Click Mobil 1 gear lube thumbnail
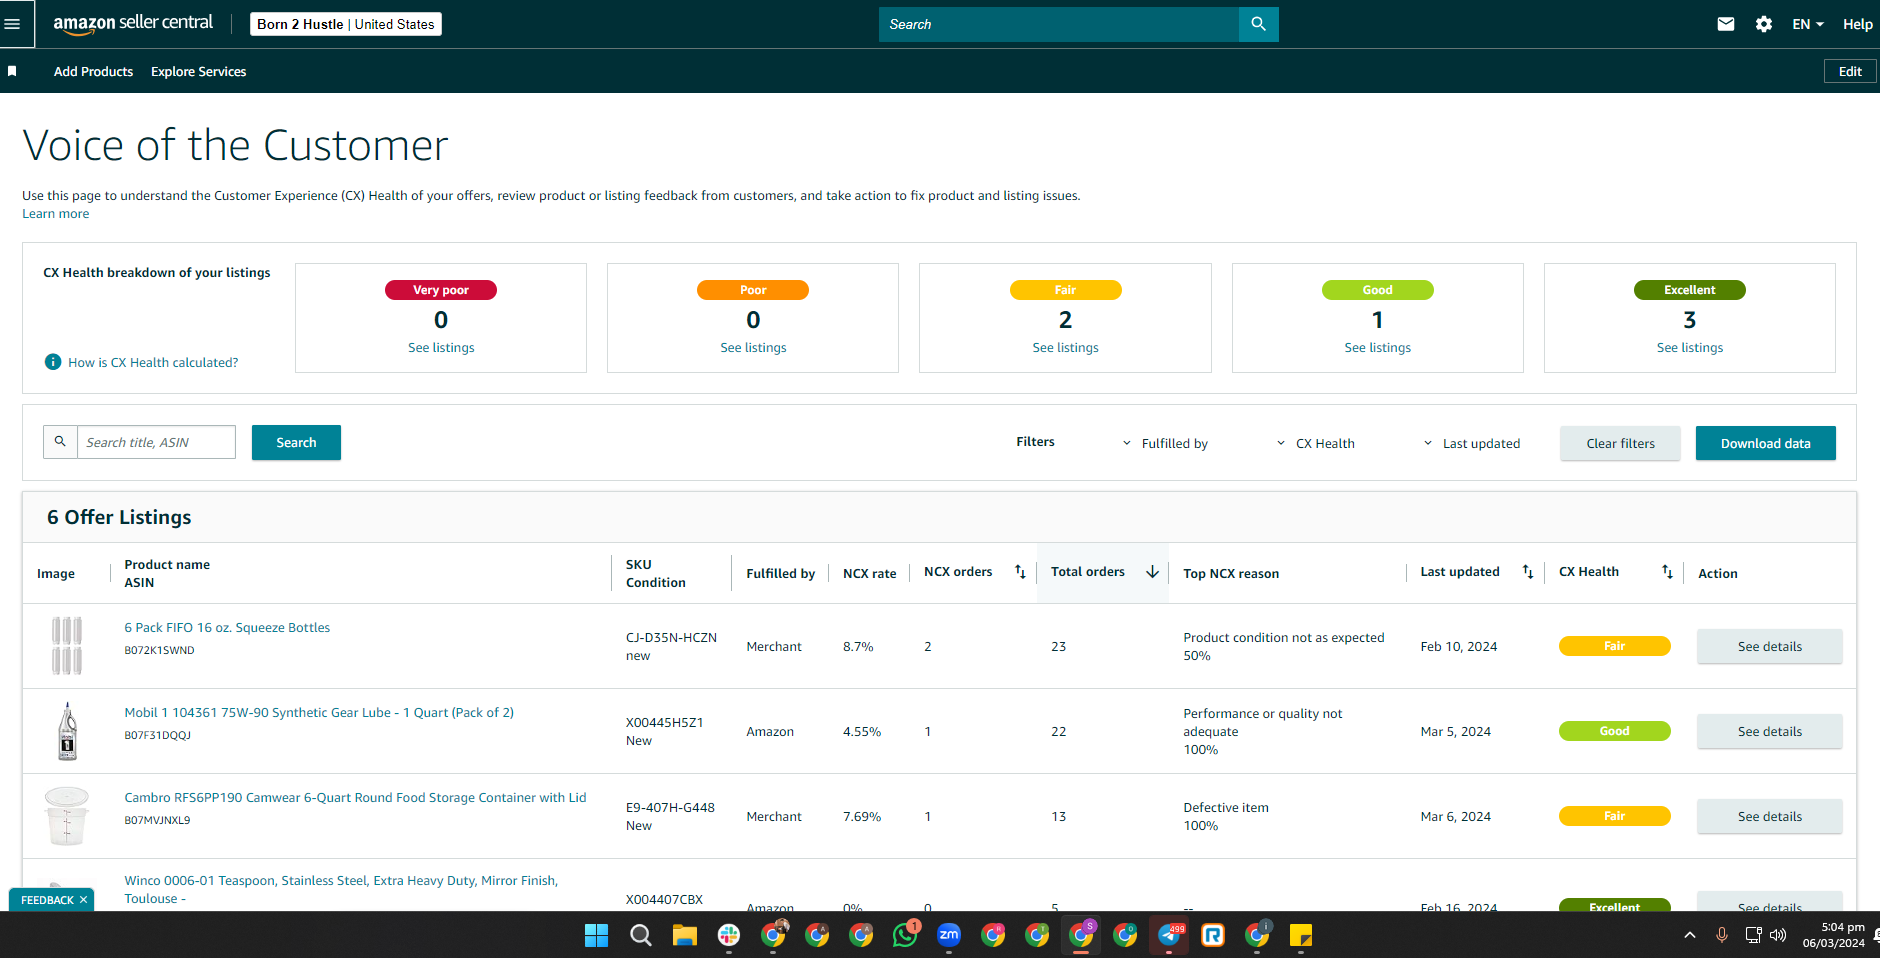 point(67,731)
